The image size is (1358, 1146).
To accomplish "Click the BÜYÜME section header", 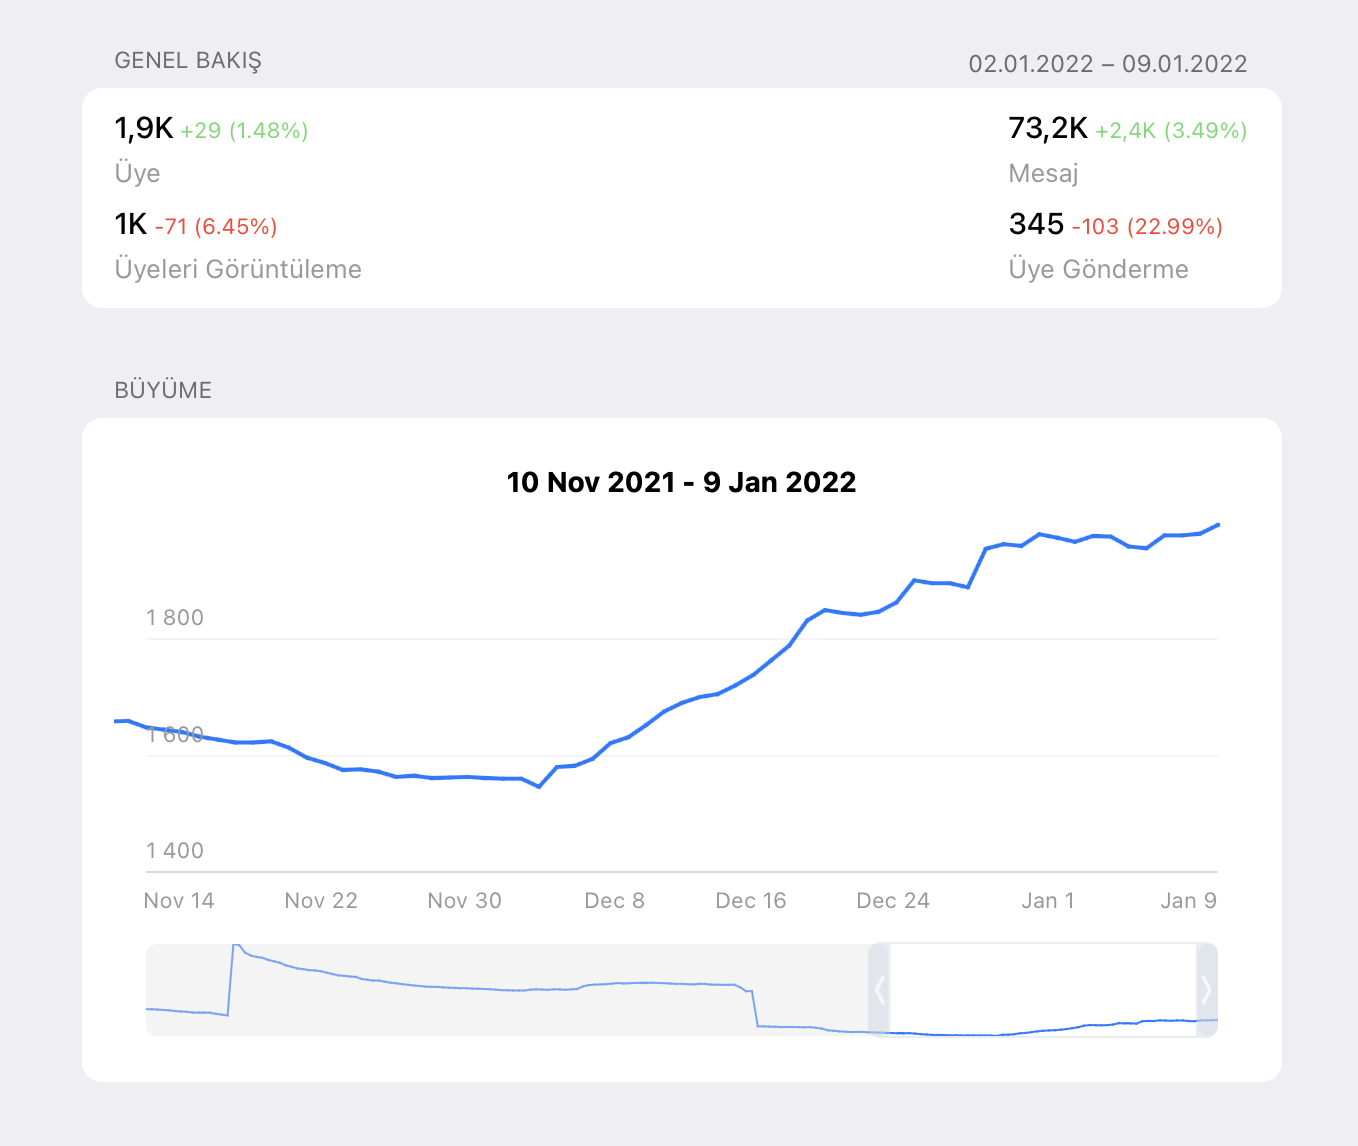I will click(x=163, y=390).
